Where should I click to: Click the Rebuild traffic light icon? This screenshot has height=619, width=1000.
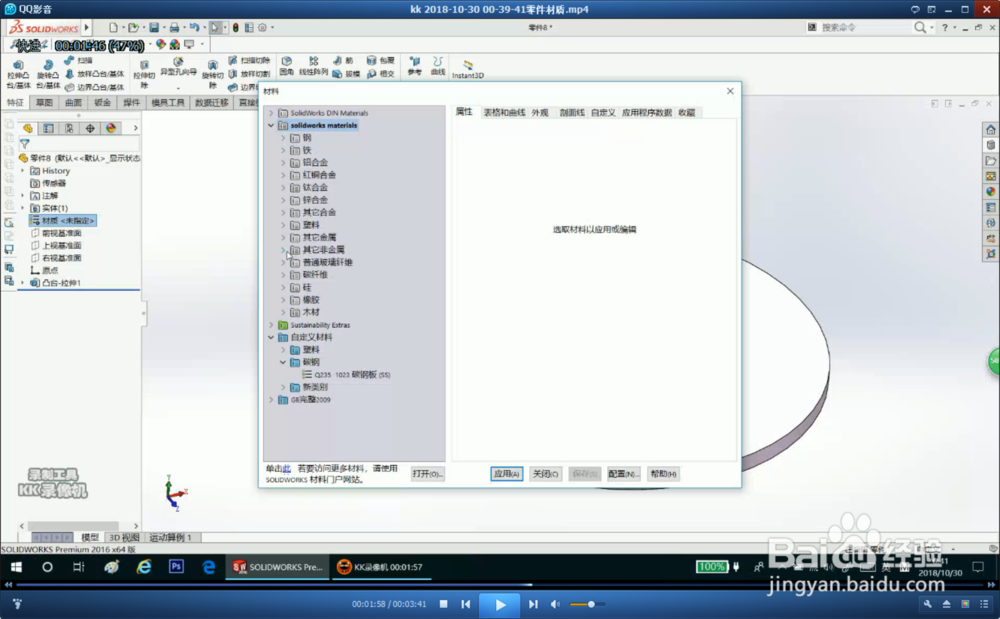tap(235, 27)
